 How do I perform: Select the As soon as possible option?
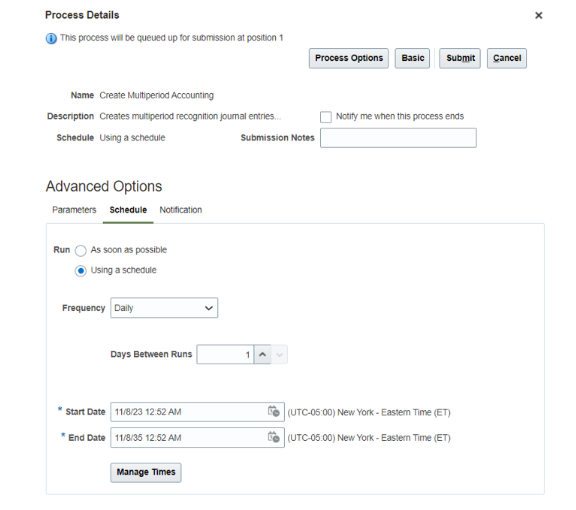pyautogui.click(x=80, y=251)
